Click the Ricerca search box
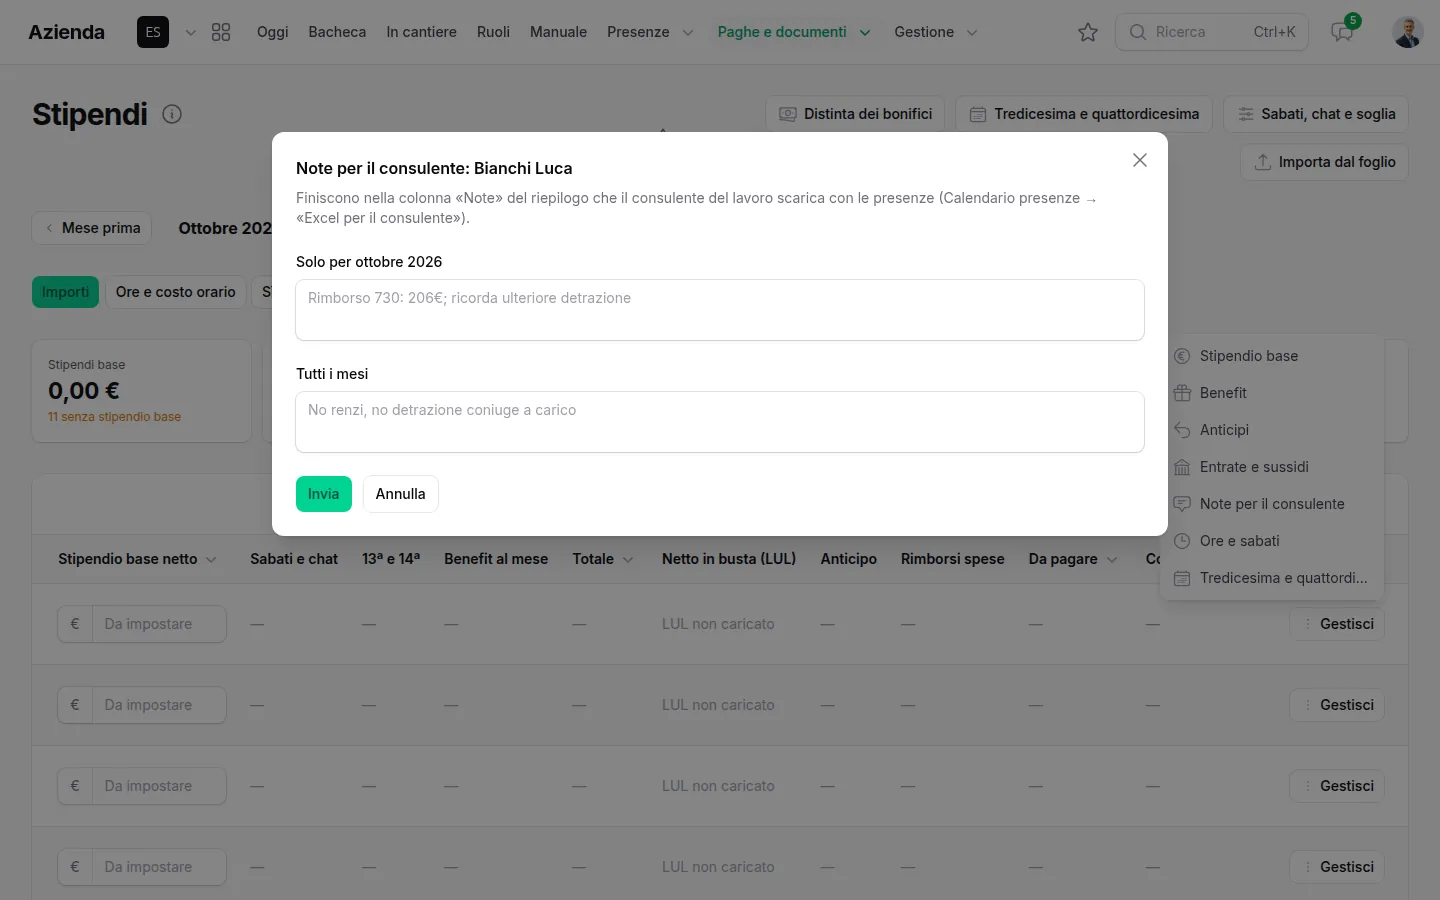Screen dimensions: 1440x900 (x=1212, y=32)
